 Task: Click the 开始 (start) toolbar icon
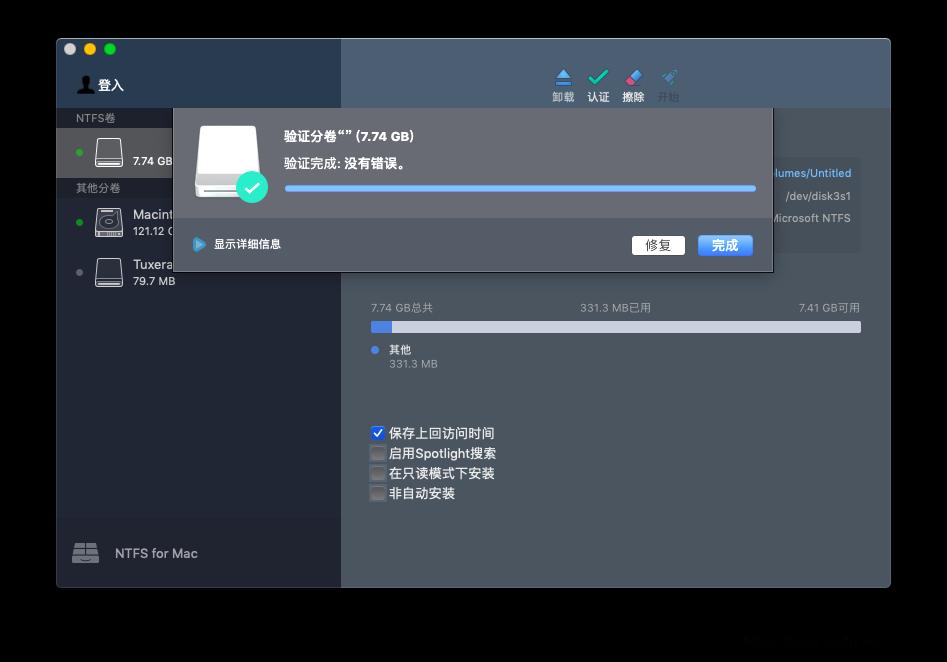pyautogui.click(x=668, y=77)
